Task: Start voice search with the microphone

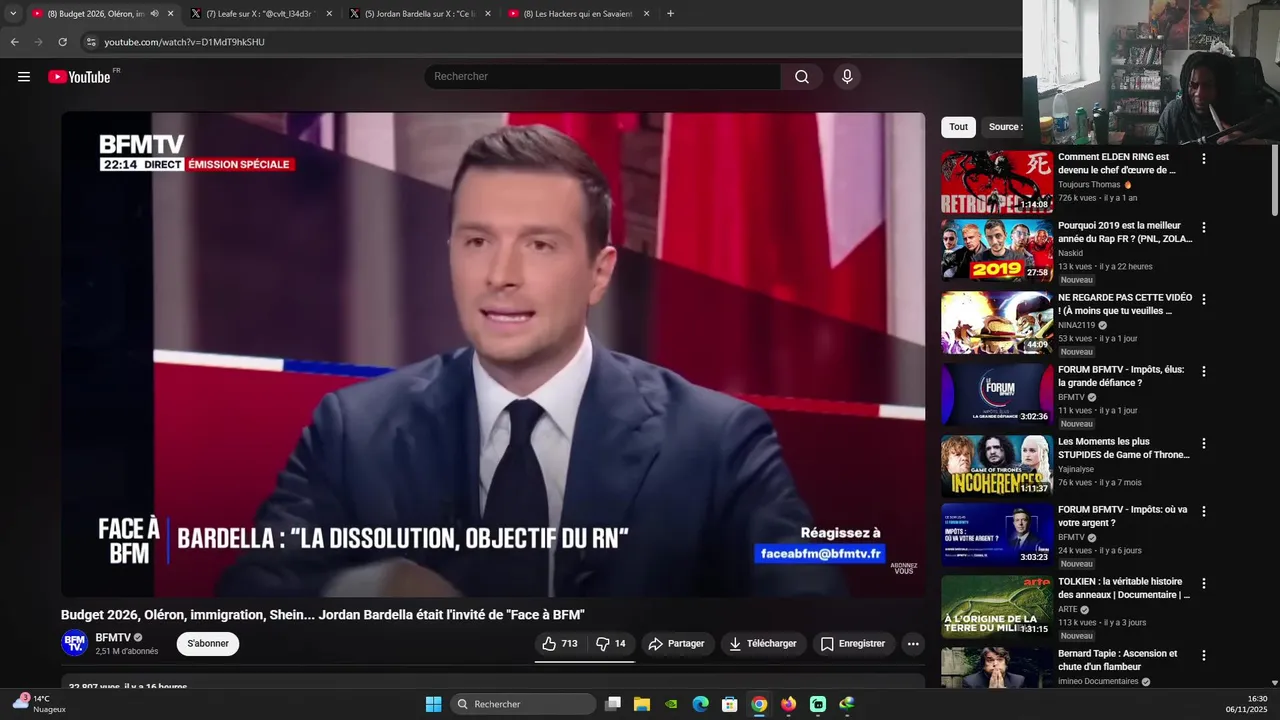Action: [x=847, y=77]
